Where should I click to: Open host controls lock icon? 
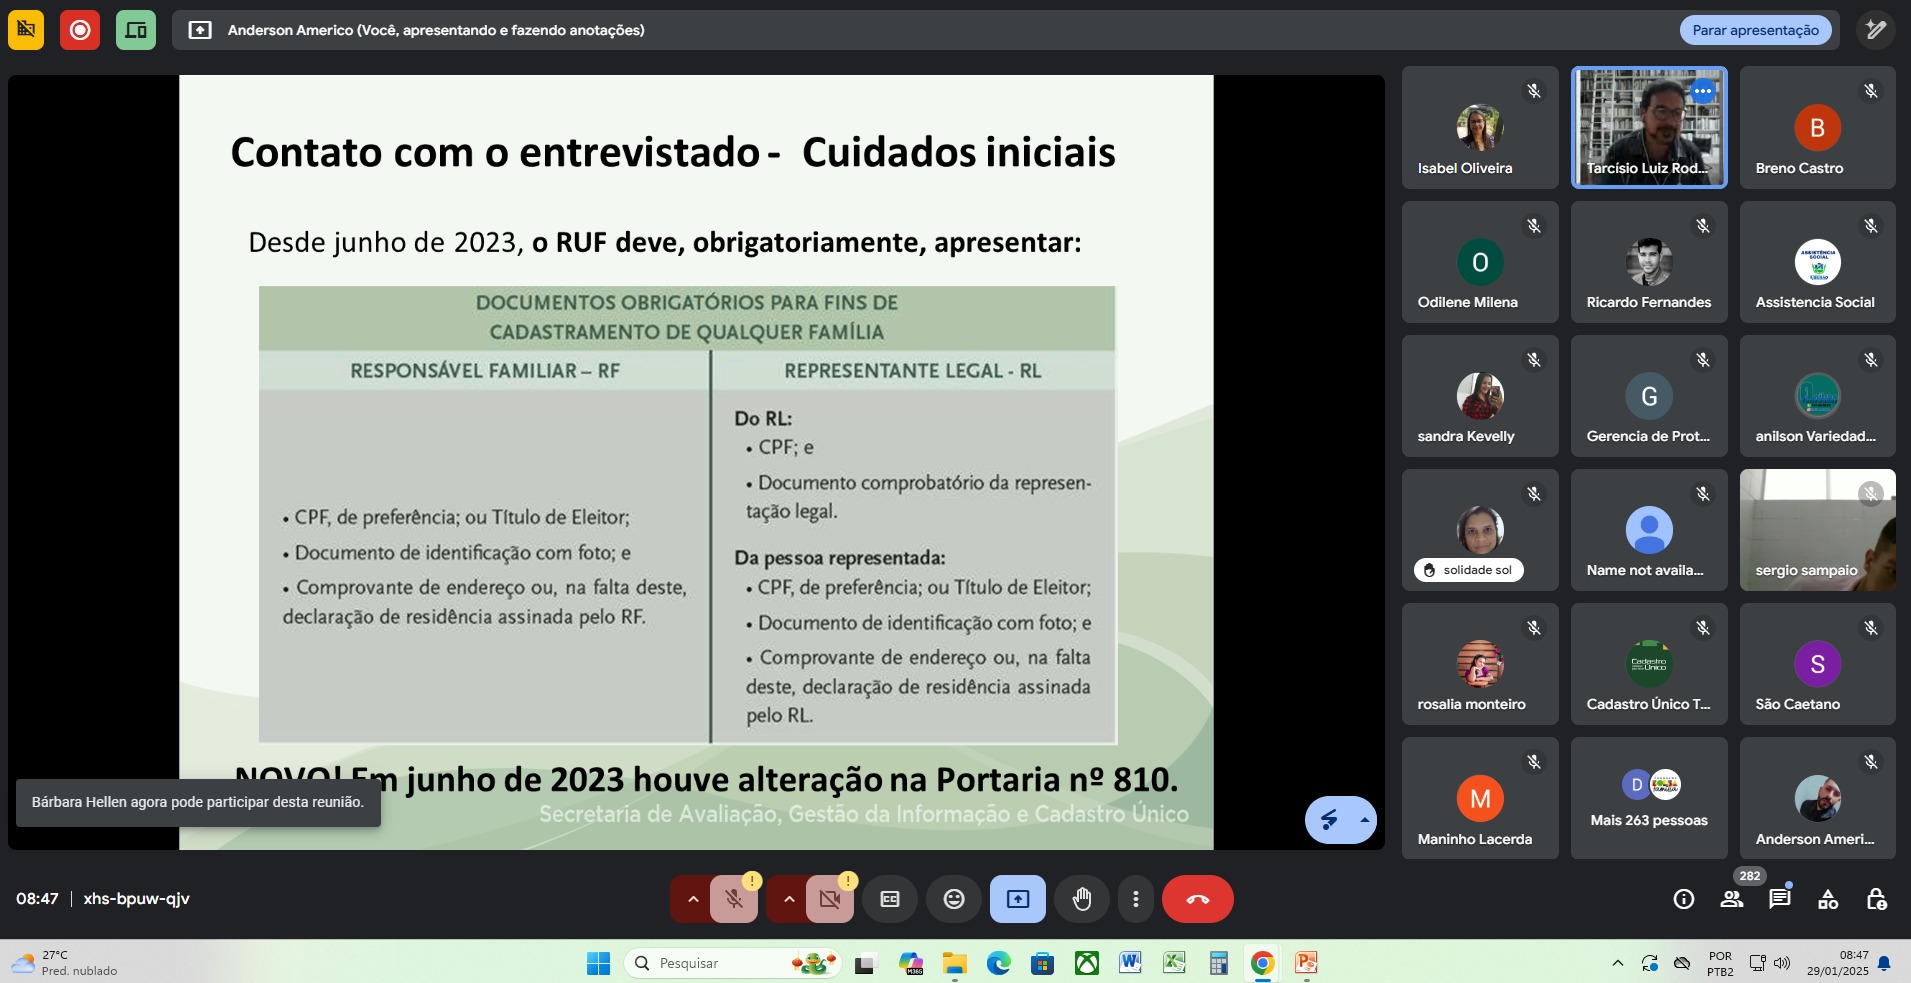coord(1876,899)
